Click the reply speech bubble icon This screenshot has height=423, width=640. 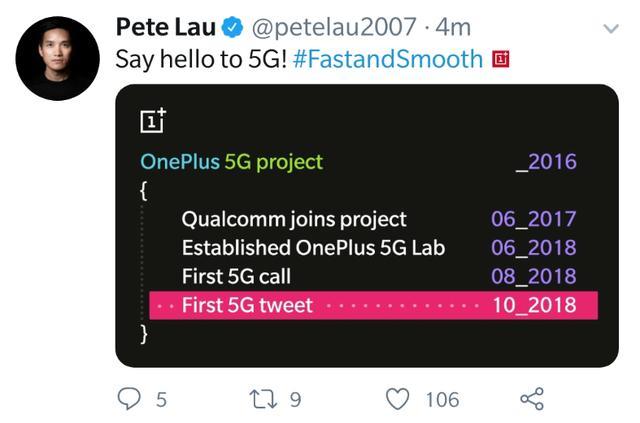pyautogui.click(x=130, y=399)
